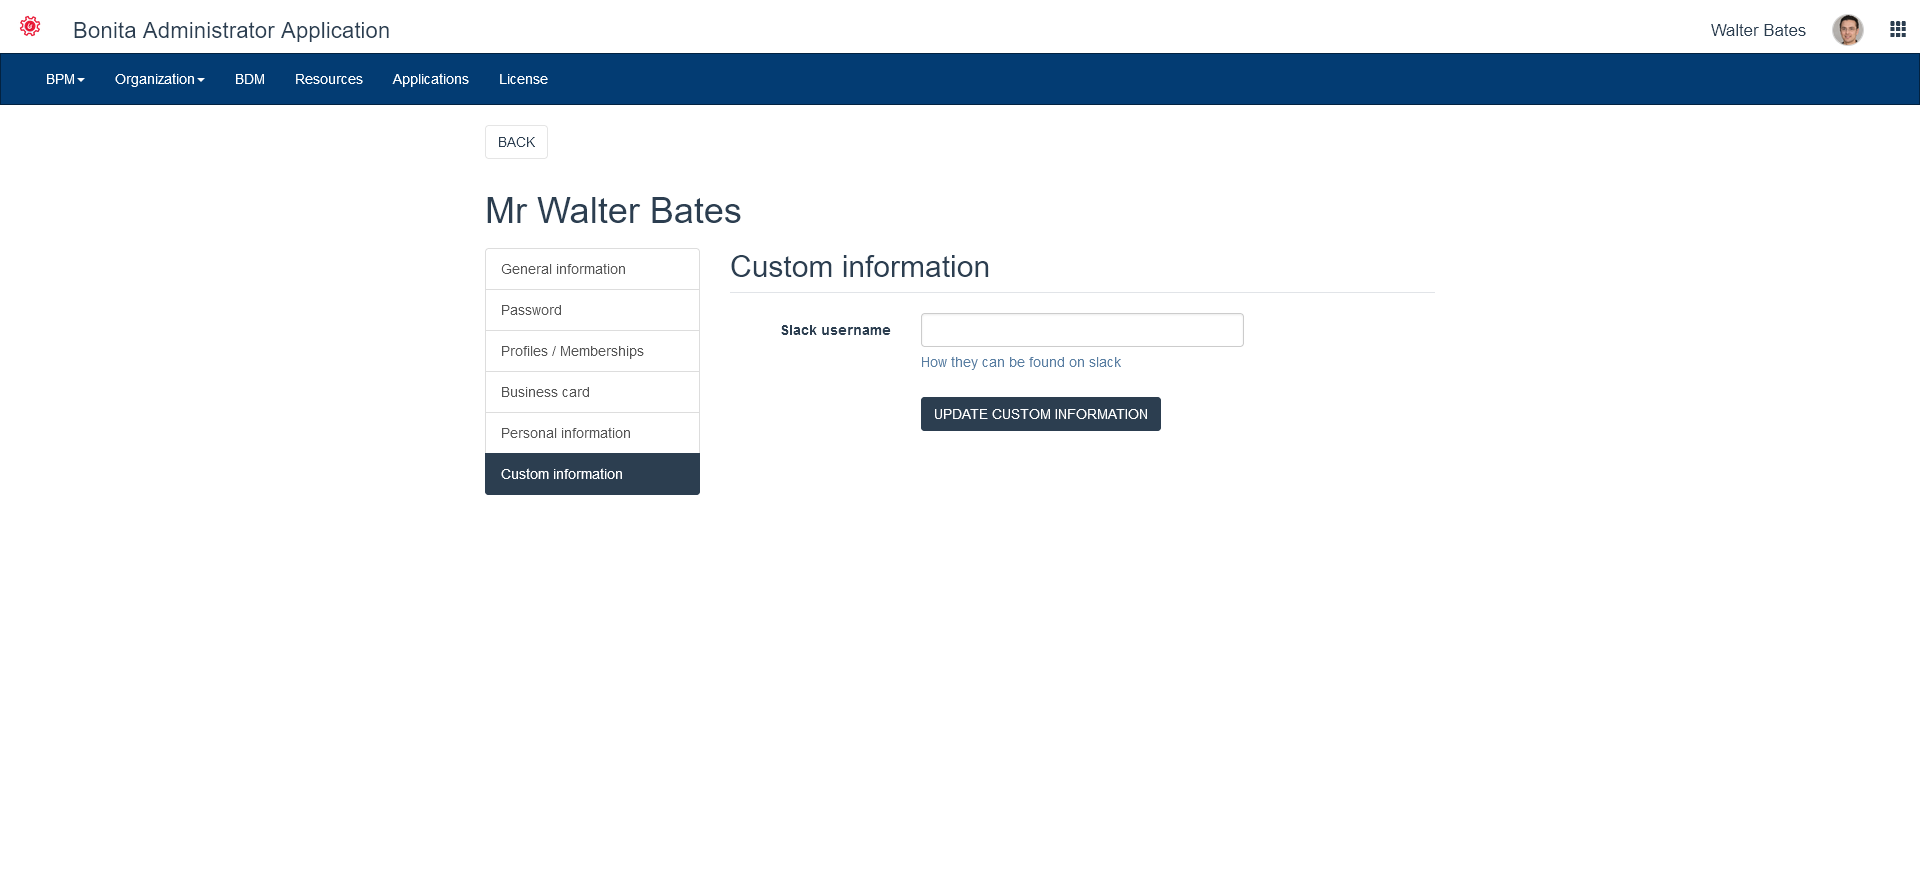1920x880 pixels.
Task: Open the applications grid icon
Action: coord(1897,30)
